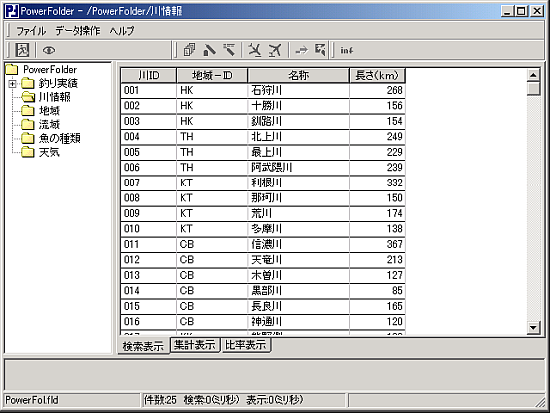Click the arrow transfer toolbar icon
This screenshot has width=550, height=413.
pos(301,50)
